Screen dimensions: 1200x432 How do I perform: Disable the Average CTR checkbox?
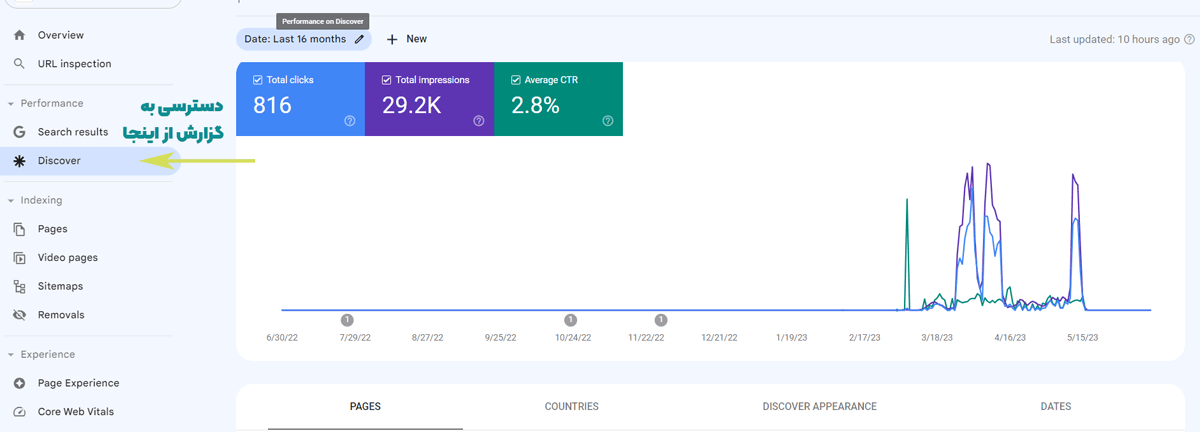(516, 80)
